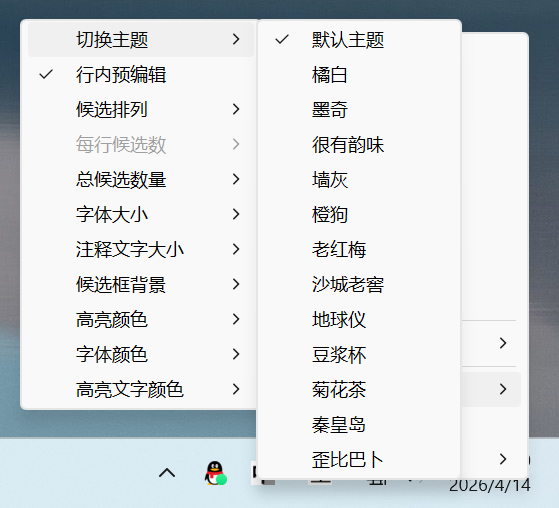Select the 橙狗 theme
559x508 pixels.
pos(359,214)
